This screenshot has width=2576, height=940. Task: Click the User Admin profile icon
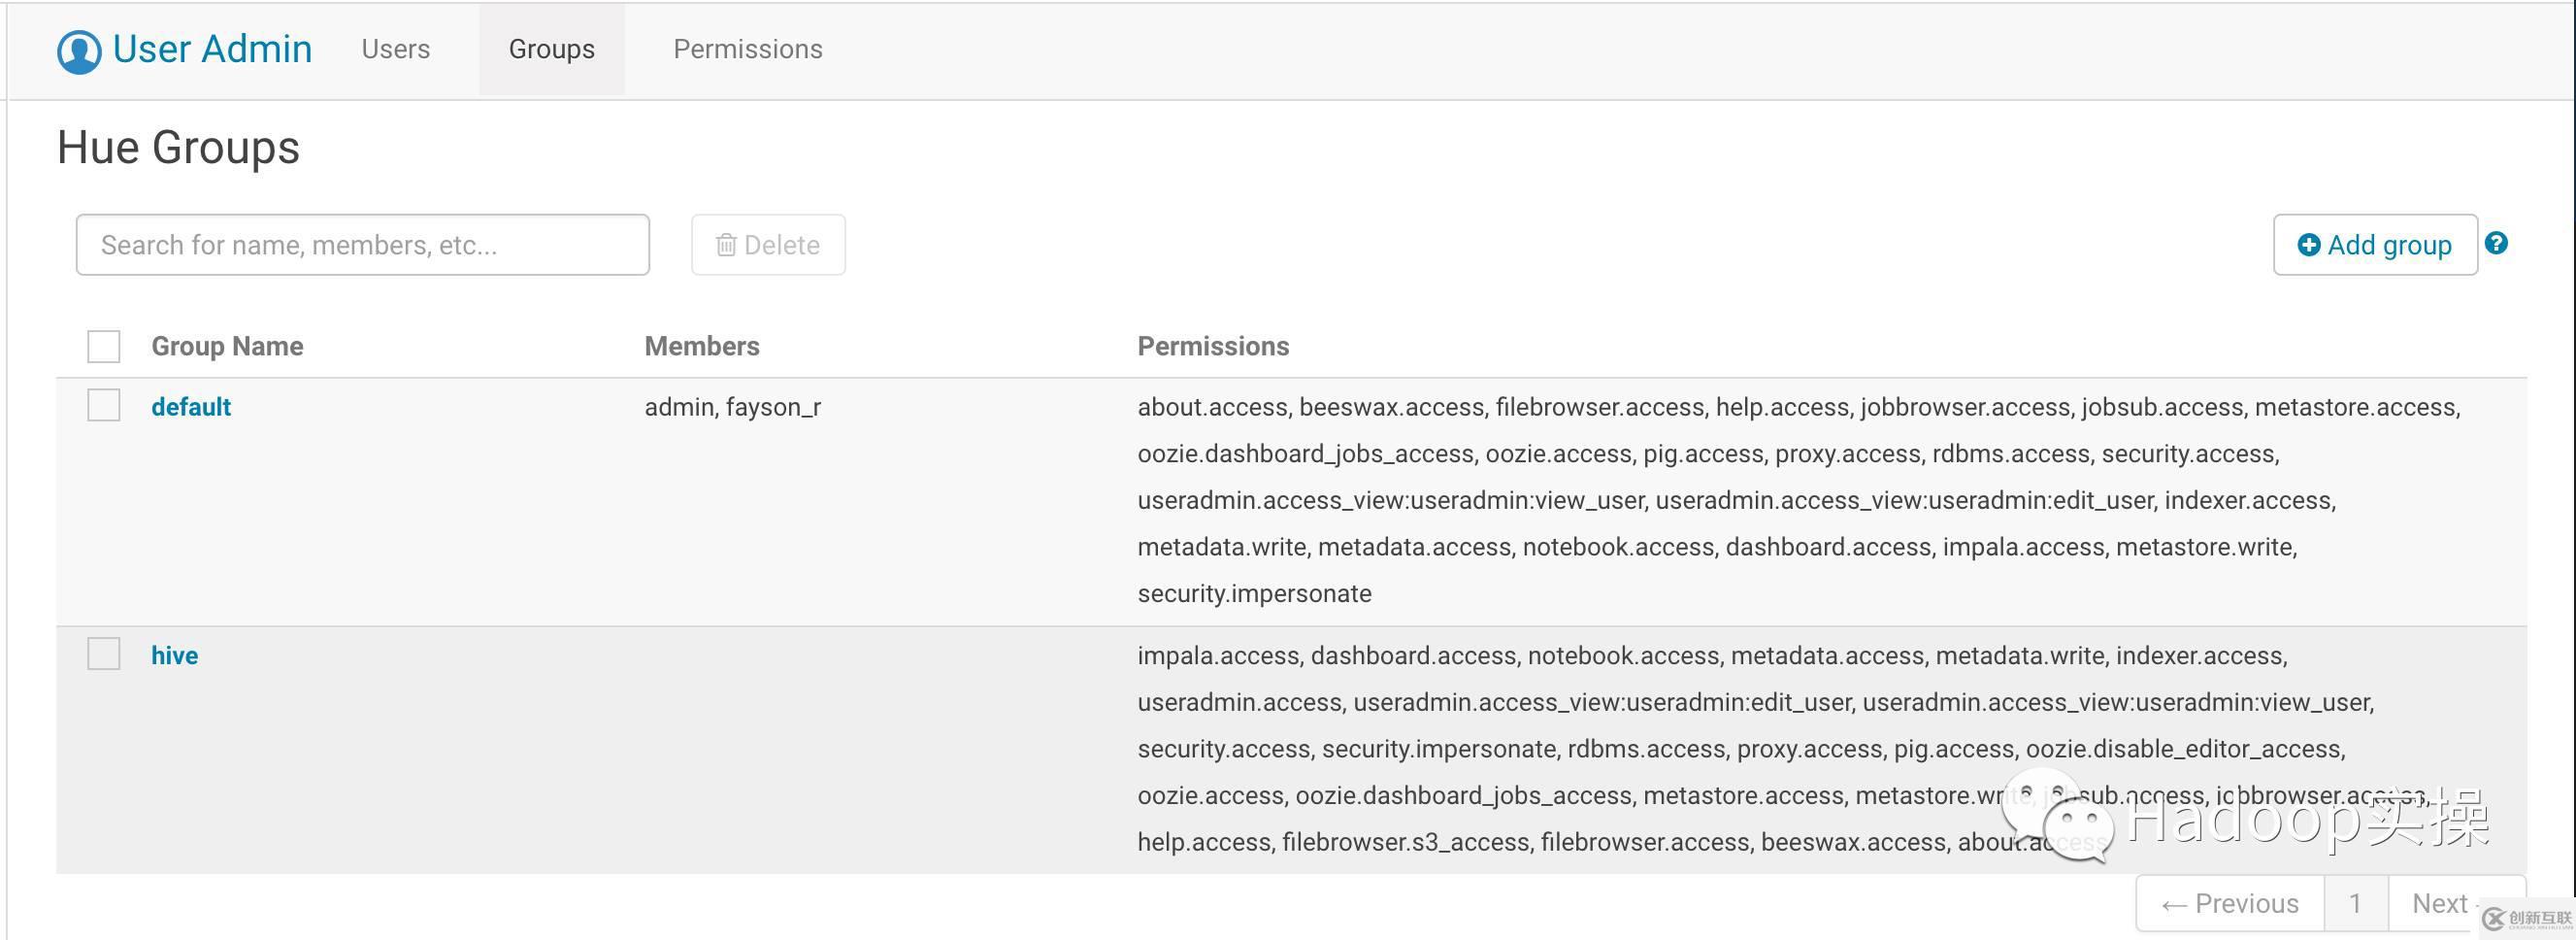point(79,51)
